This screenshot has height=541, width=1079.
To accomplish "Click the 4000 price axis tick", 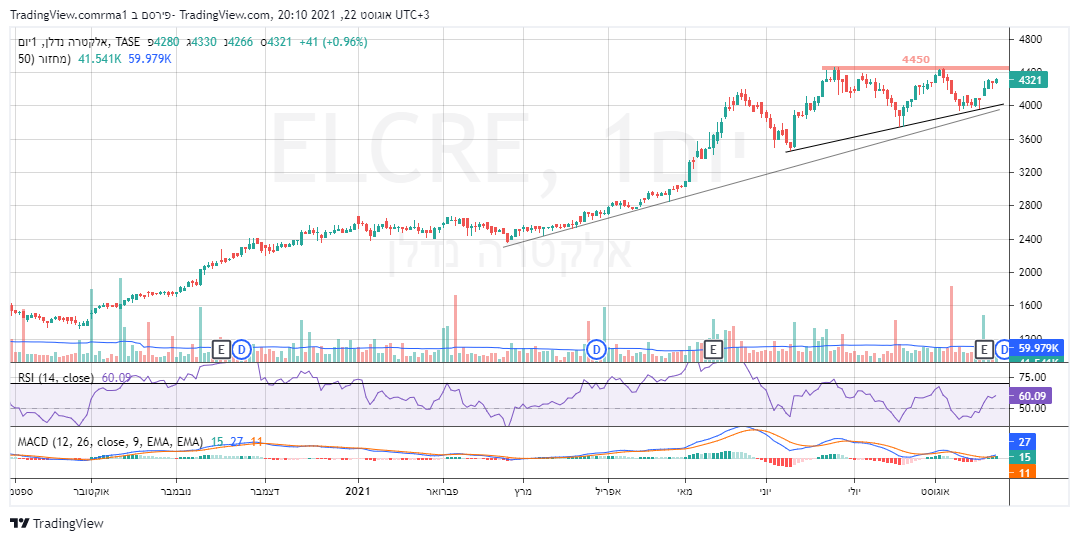I will (1030, 106).
